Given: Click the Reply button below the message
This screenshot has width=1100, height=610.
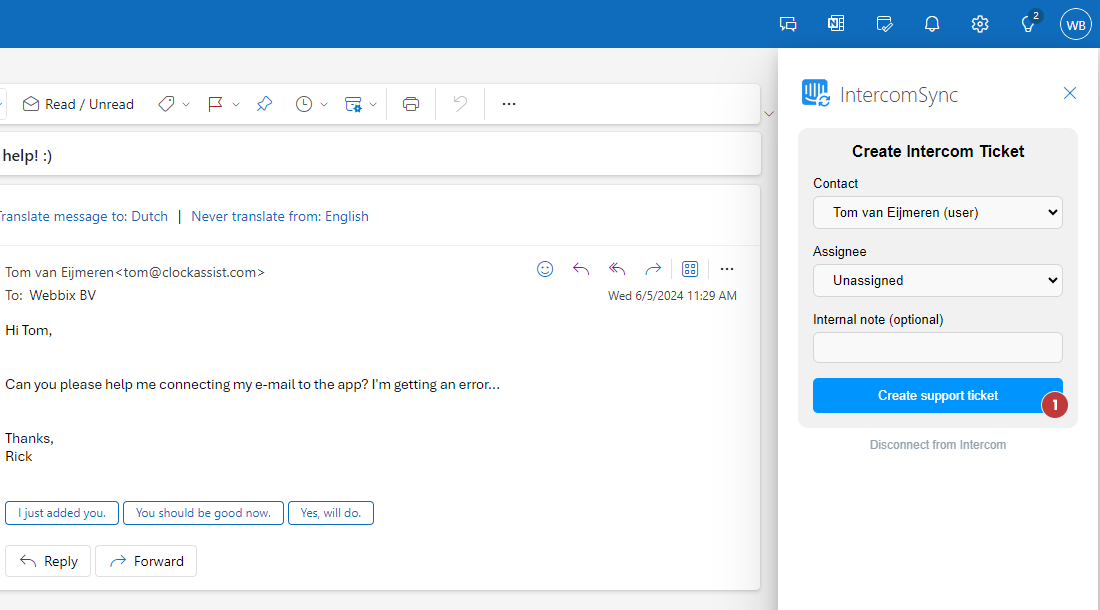Looking at the screenshot, I should point(48,561).
